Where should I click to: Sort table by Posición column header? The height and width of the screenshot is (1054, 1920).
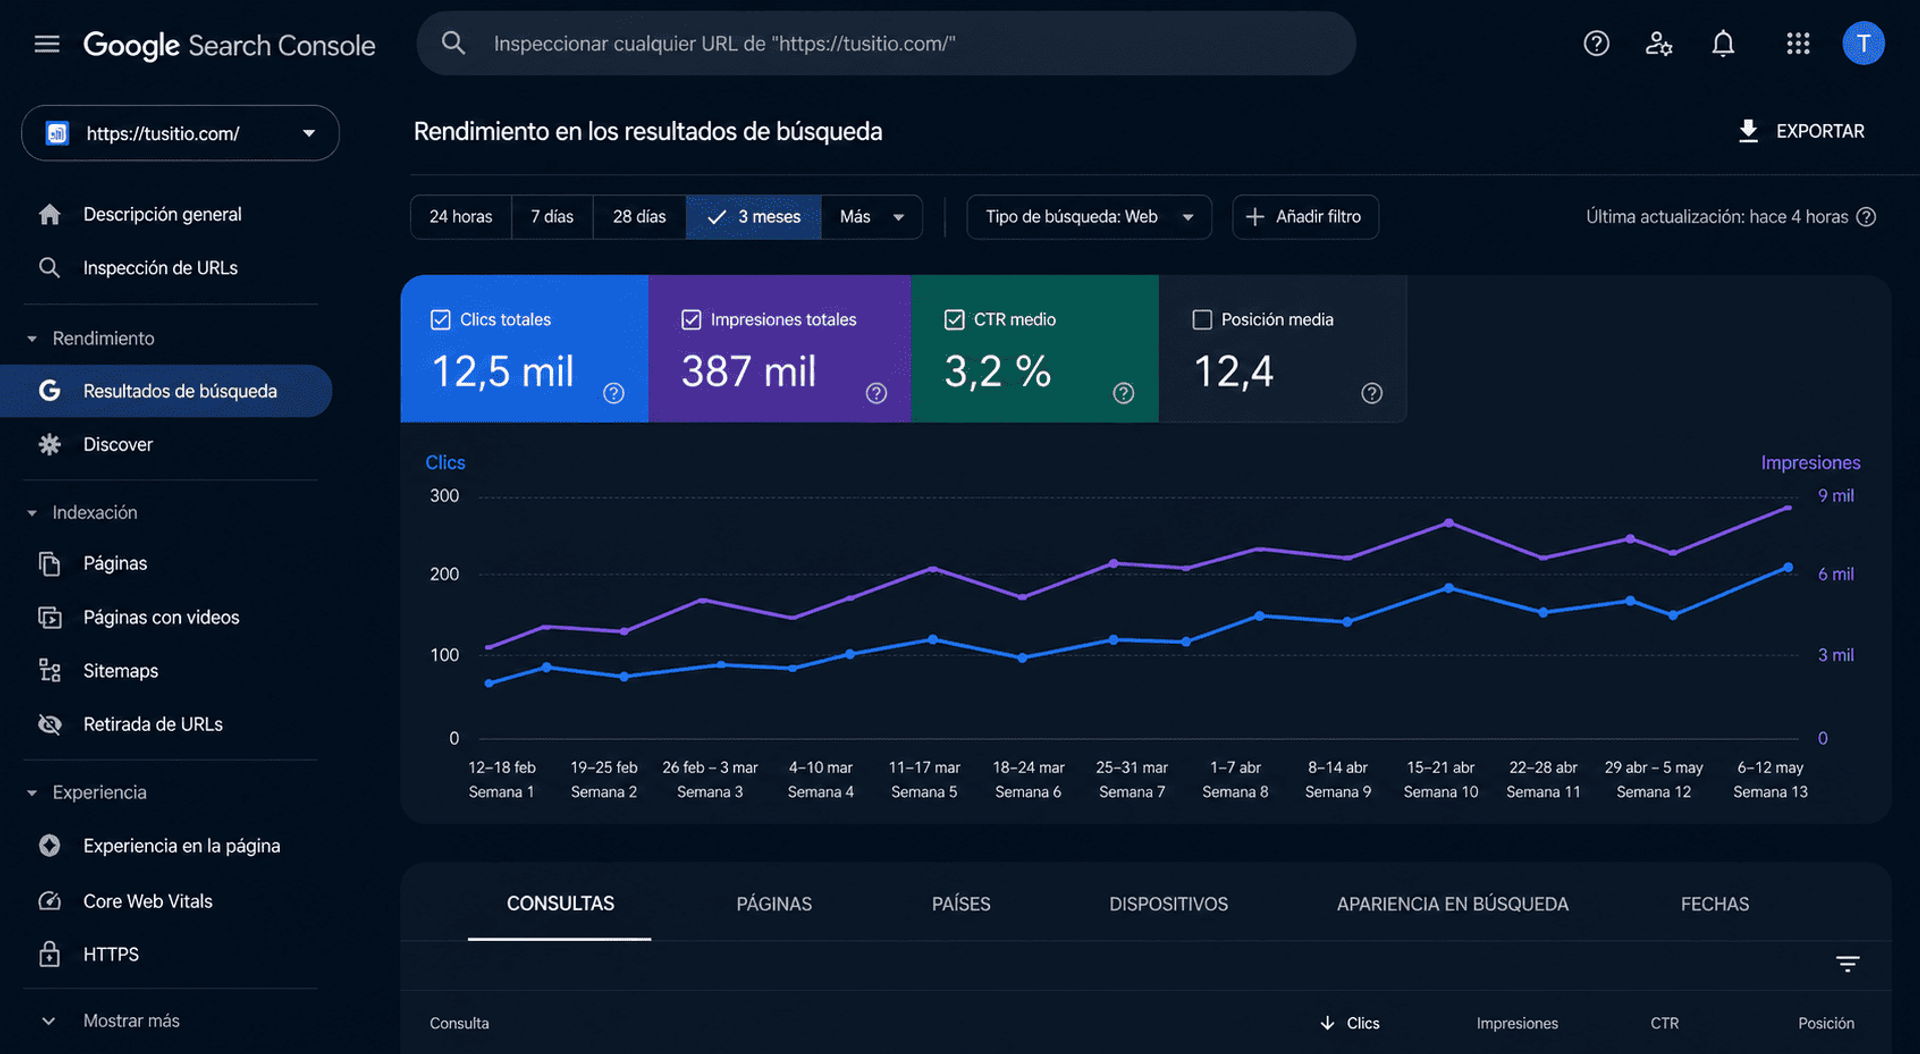click(x=1826, y=1023)
